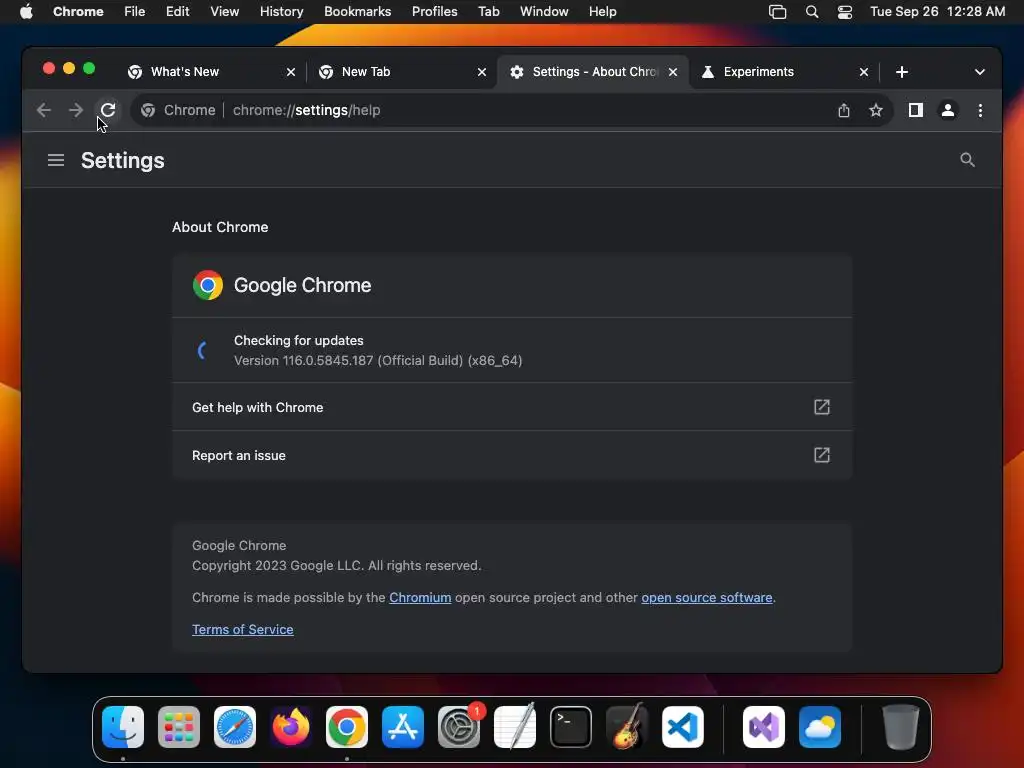Screen dimensions: 1024x768
Task: Open the Tab menu
Action: pos(488,12)
